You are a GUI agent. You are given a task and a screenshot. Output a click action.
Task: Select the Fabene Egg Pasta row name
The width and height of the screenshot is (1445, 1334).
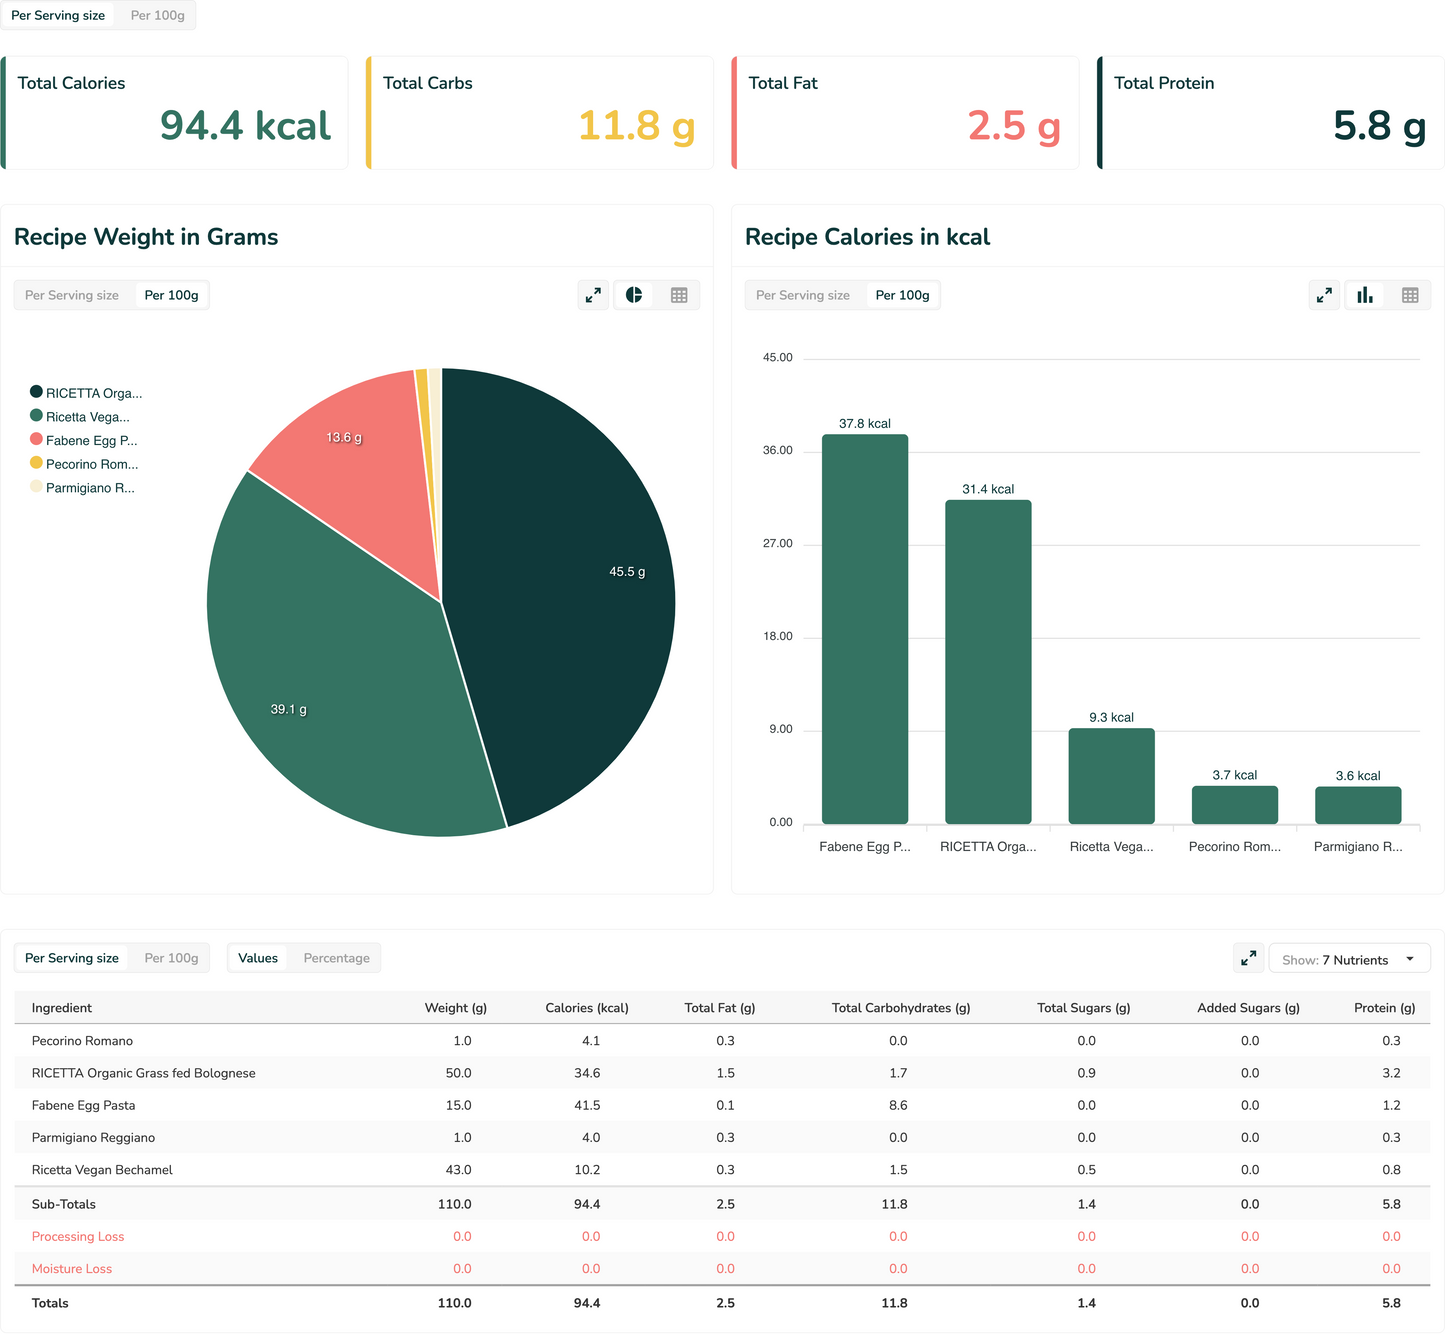[x=83, y=1105]
